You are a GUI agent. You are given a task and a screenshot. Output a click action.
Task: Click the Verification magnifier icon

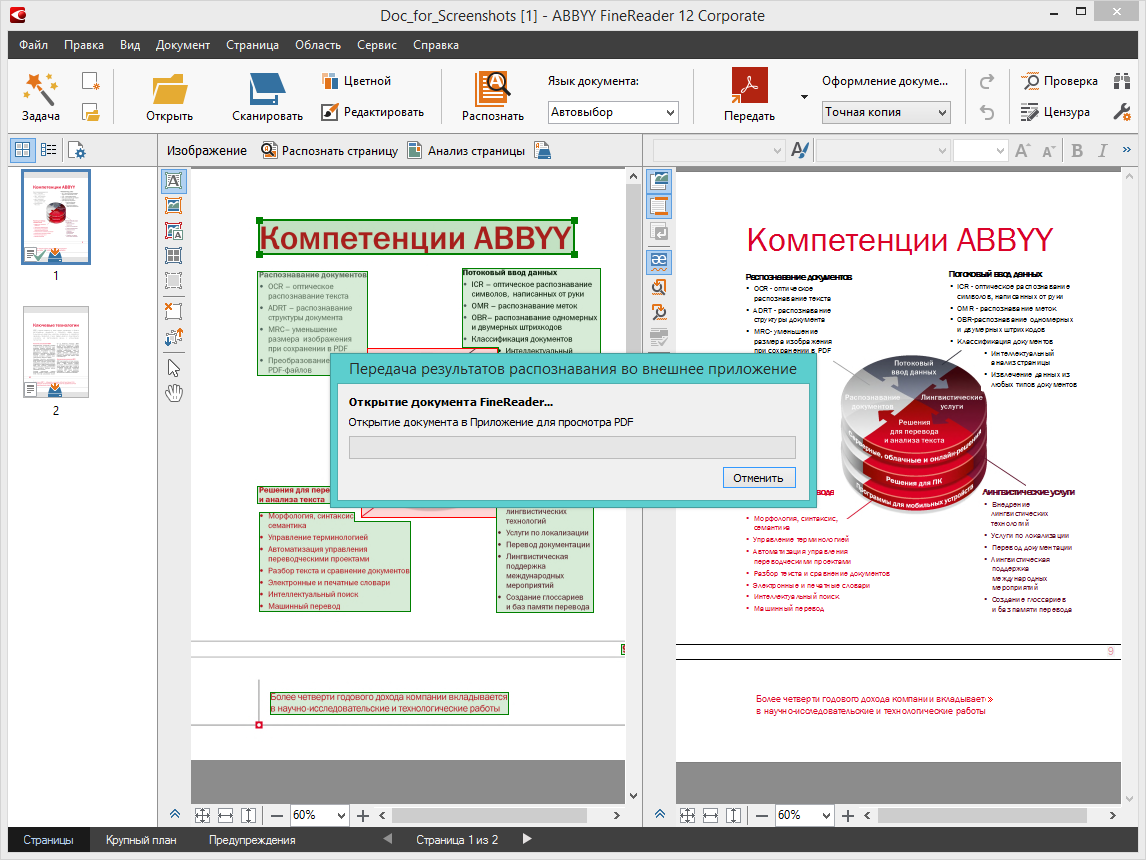(1031, 81)
